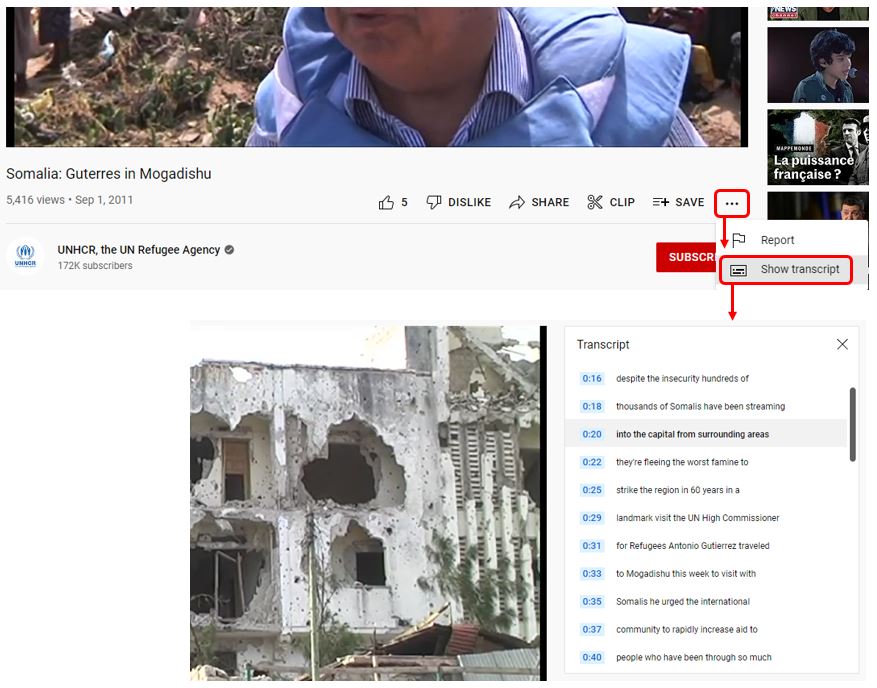The height and width of the screenshot is (688, 877).
Task: Jump to transcript line at 0:22
Action: pos(592,463)
